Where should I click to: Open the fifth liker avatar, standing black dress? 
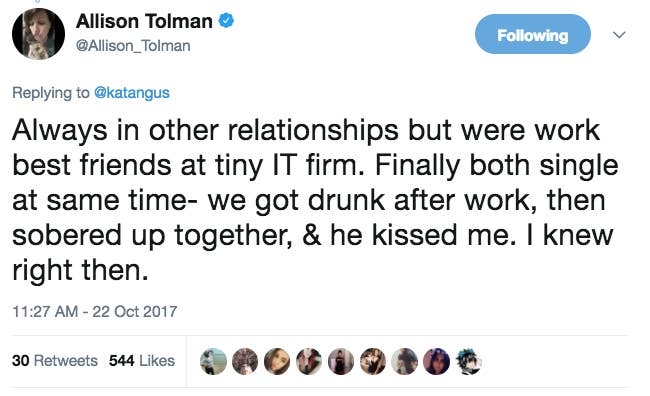click(x=341, y=361)
